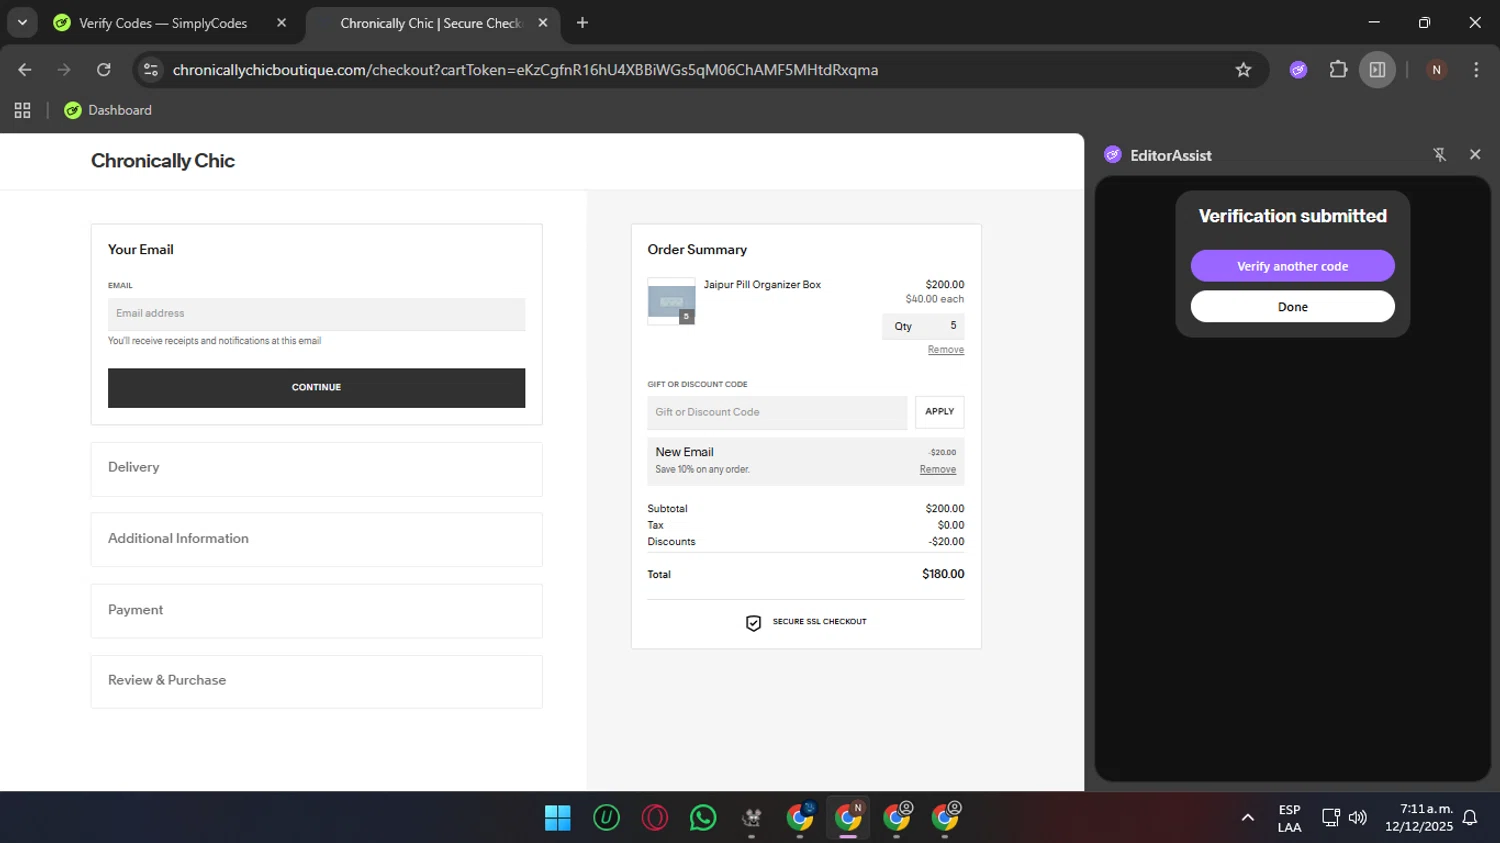Select the Chronically Chic Secure Checkout tab

coord(431,23)
